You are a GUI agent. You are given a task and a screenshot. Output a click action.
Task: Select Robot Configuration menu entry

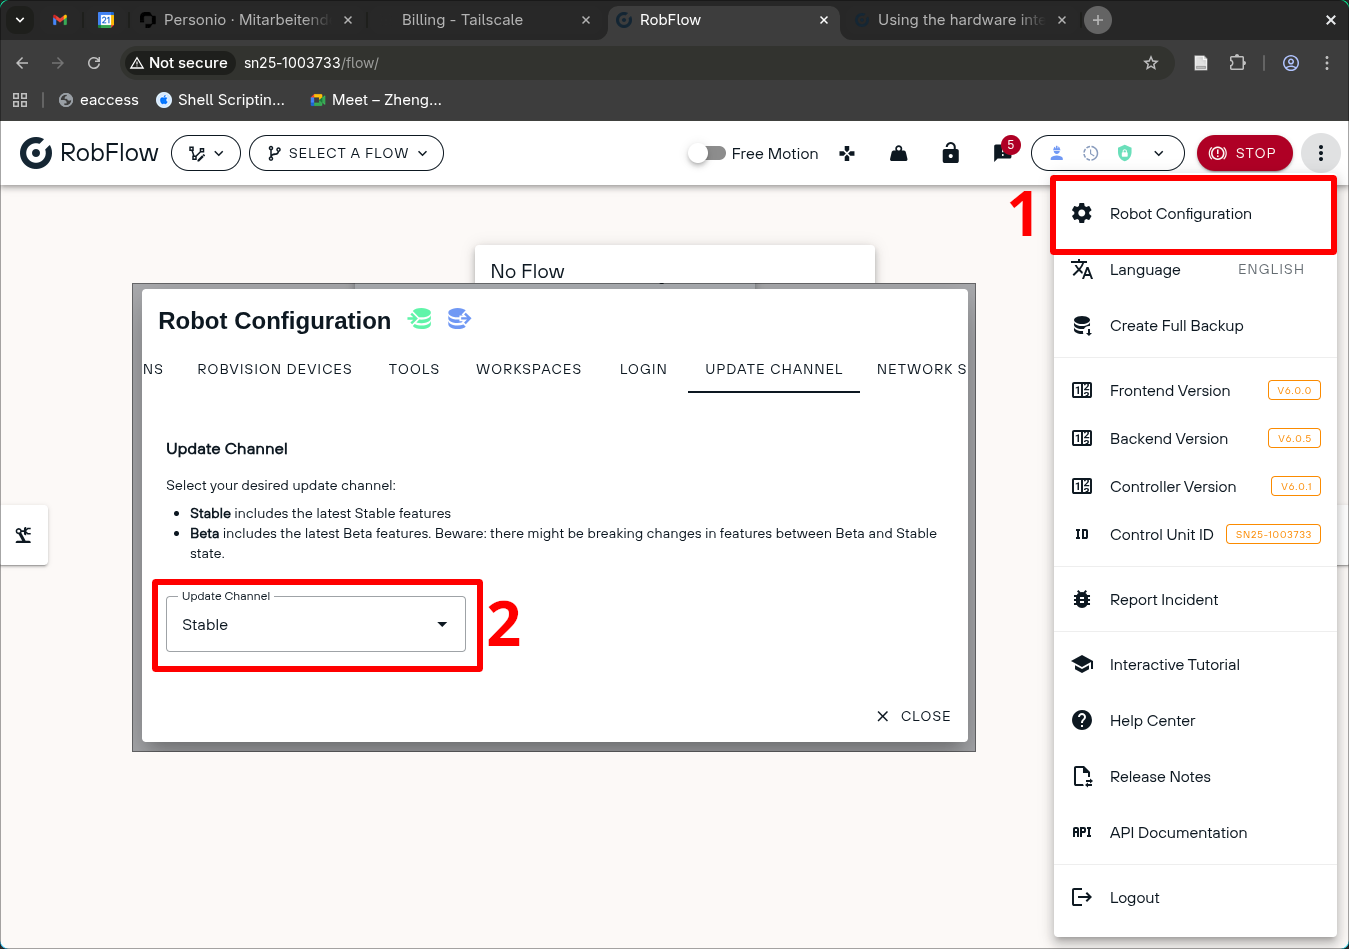1180,214
